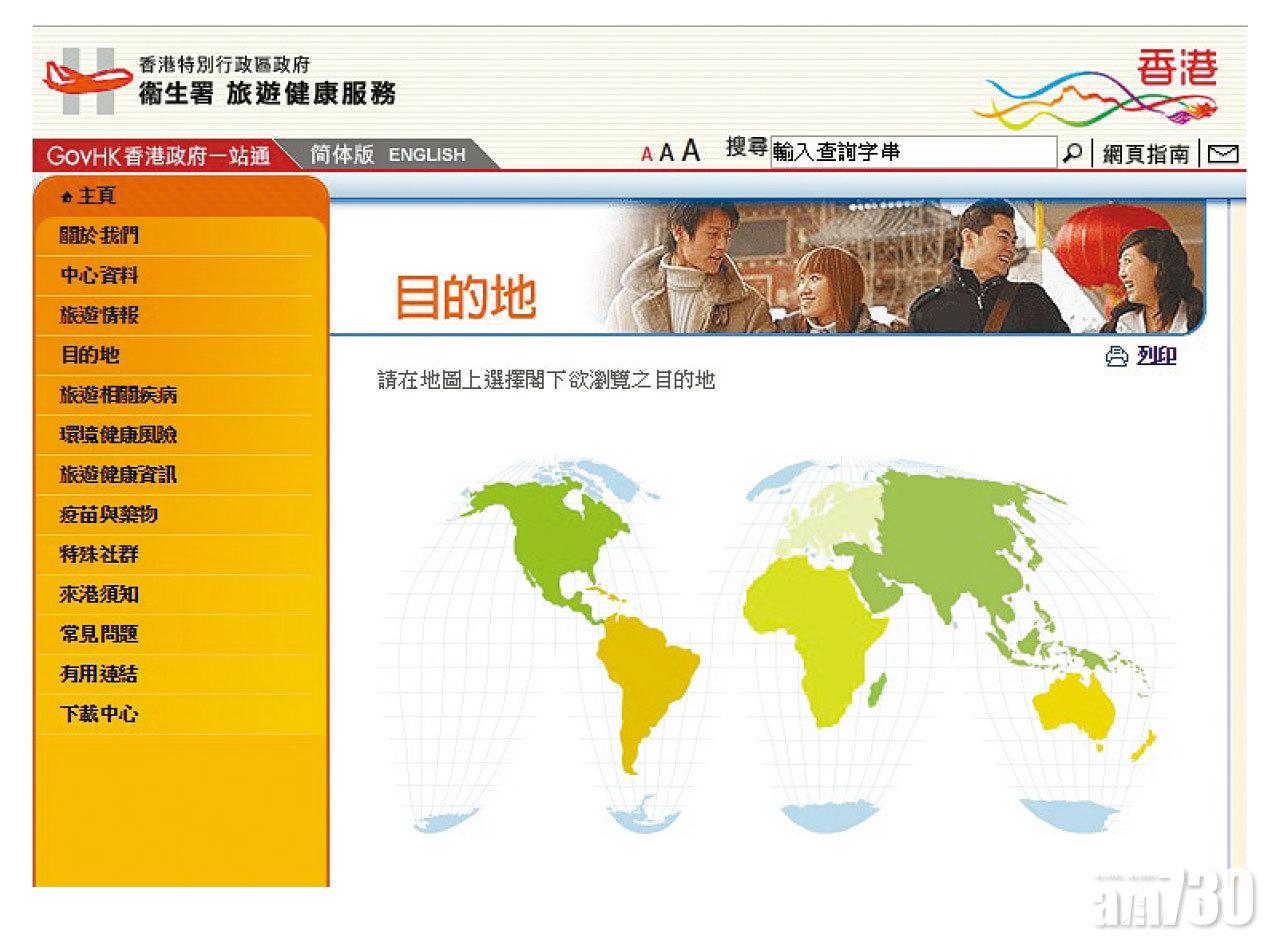Image resolution: width=1280 pixels, height=948 pixels.
Task: Select 疫苗與藥物 from the sidebar
Action: click(109, 515)
